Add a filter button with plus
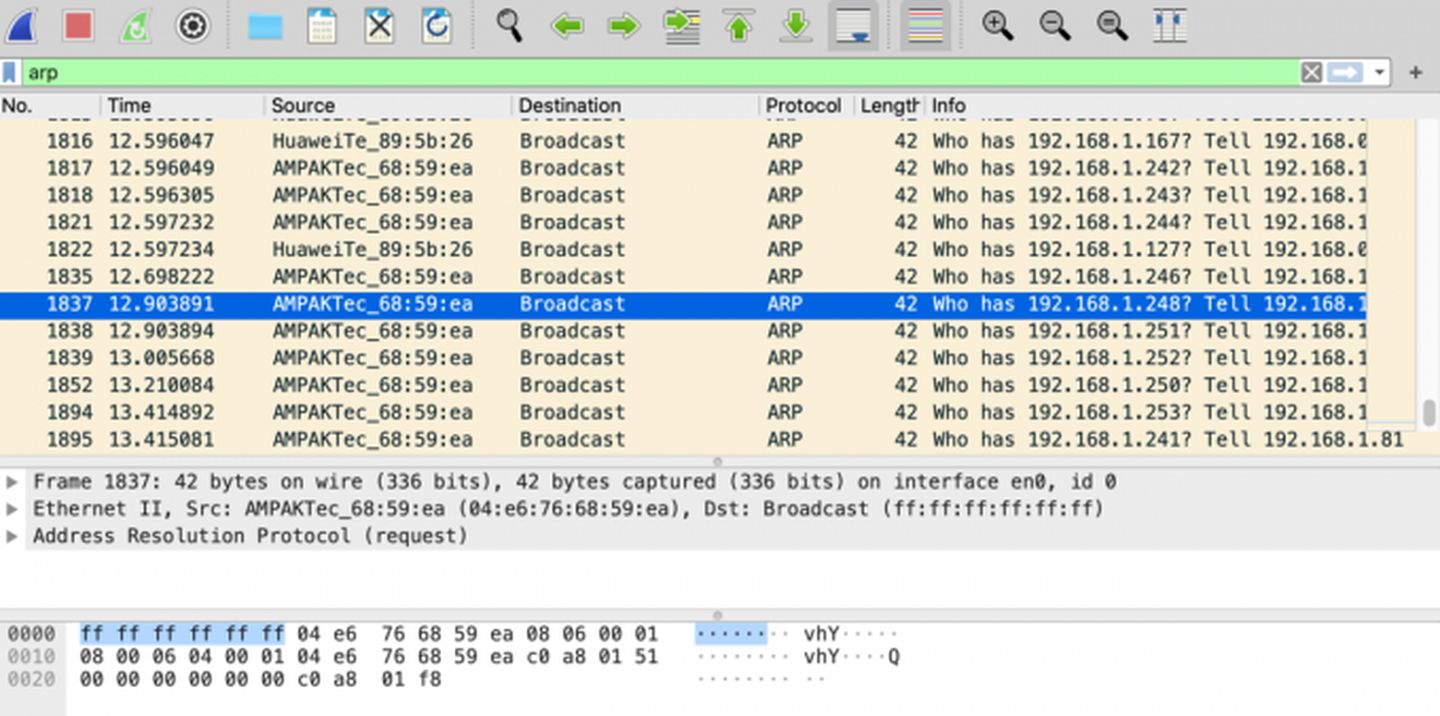Image resolution: width=1440 pixels, height=716 pixels. point(1415,72)
